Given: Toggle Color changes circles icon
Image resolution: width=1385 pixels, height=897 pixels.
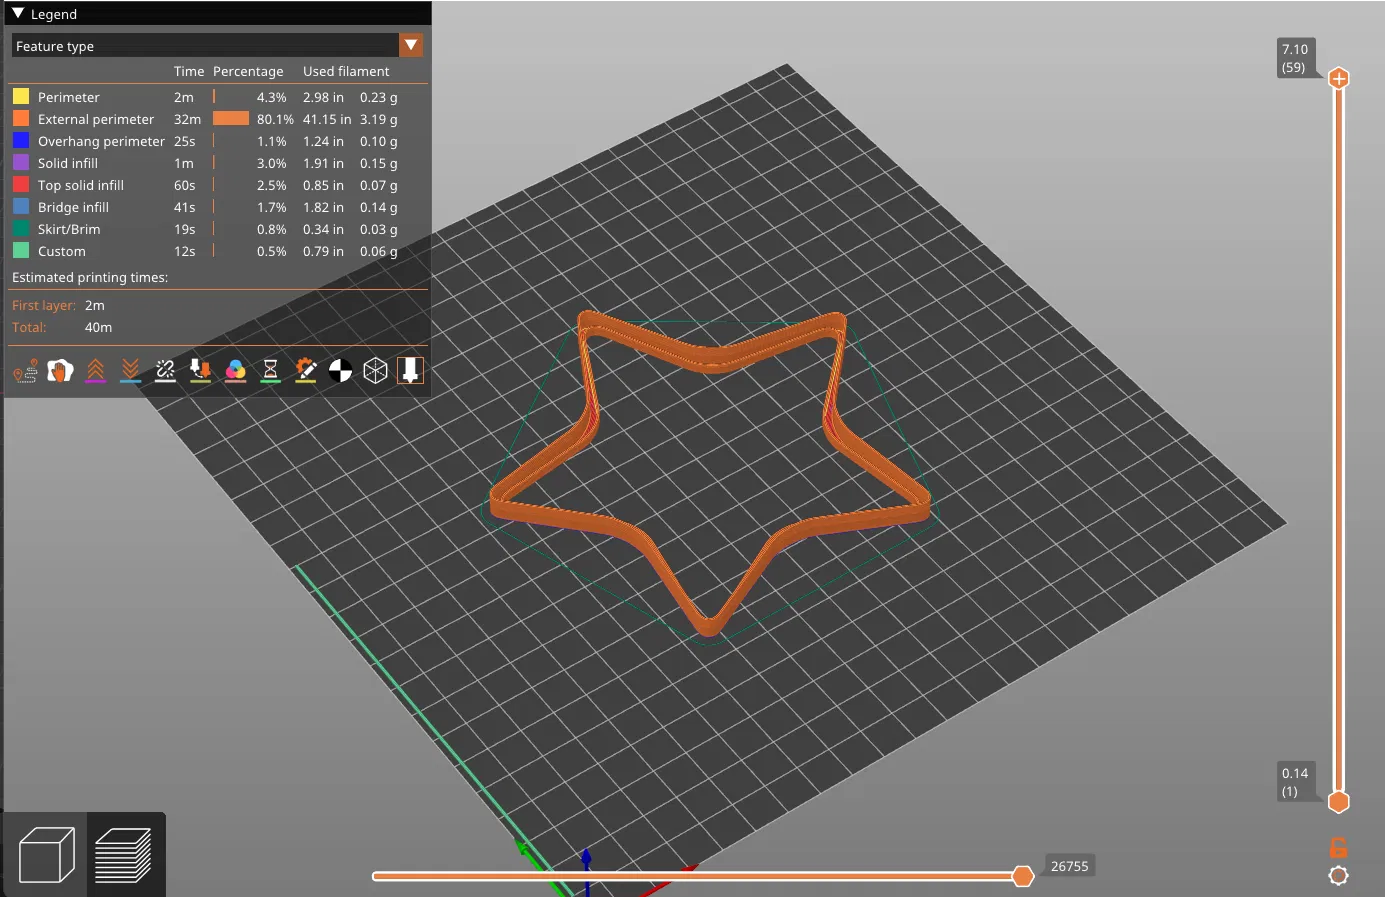Looking at the screenshot, I should pyautogui.click(x=236, y=371).
